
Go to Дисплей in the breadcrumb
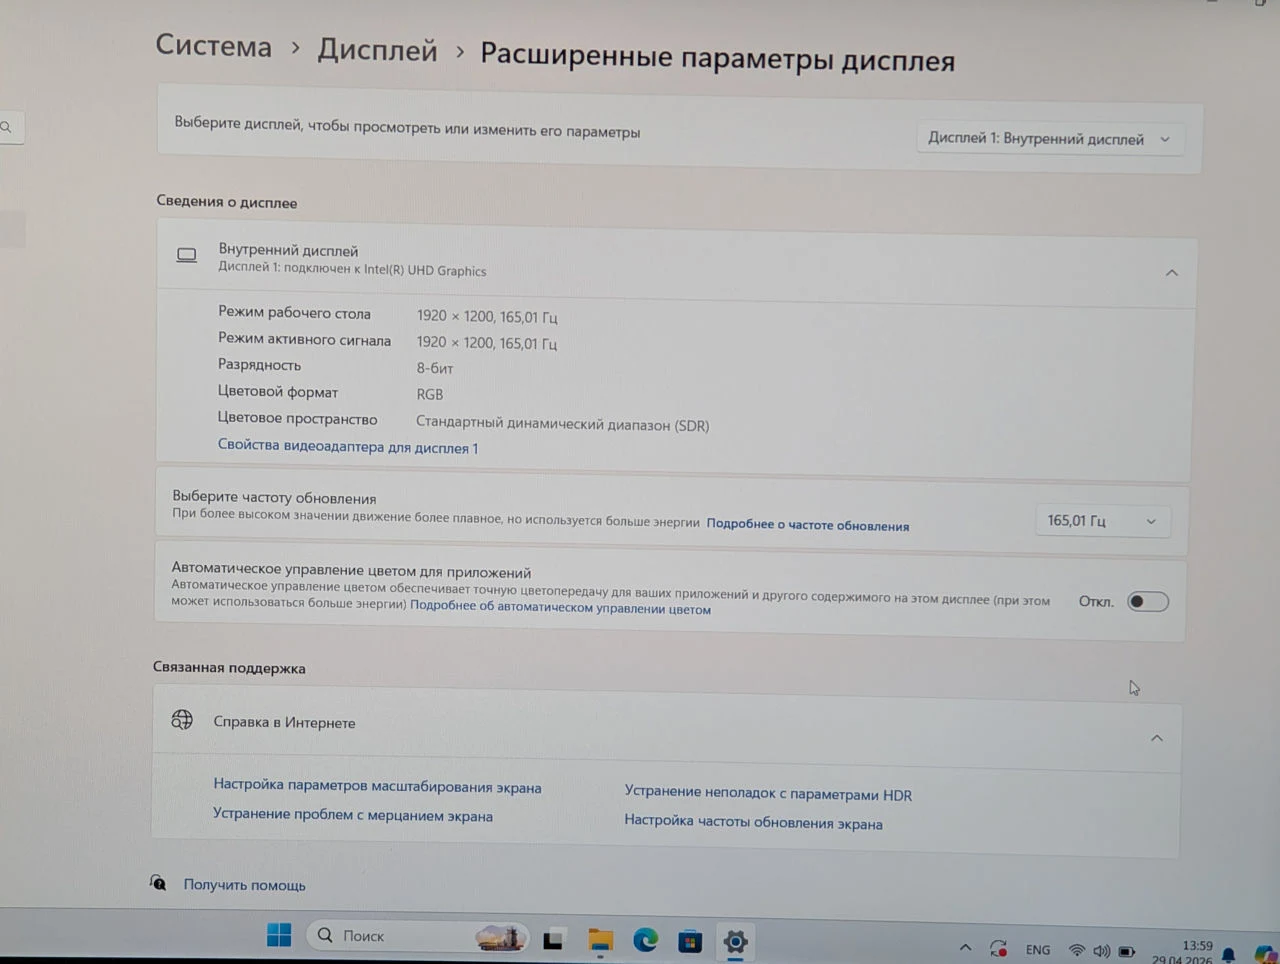(x=377, y=50)
